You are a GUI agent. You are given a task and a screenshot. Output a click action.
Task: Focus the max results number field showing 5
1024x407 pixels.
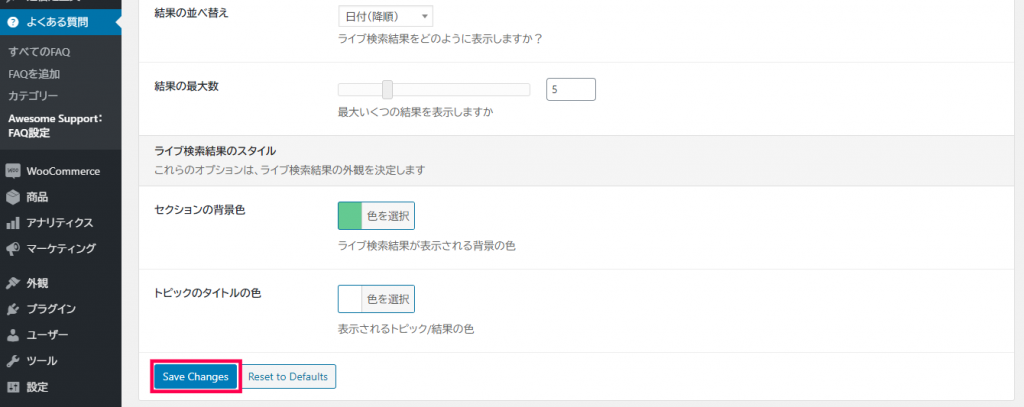[571, 90]
